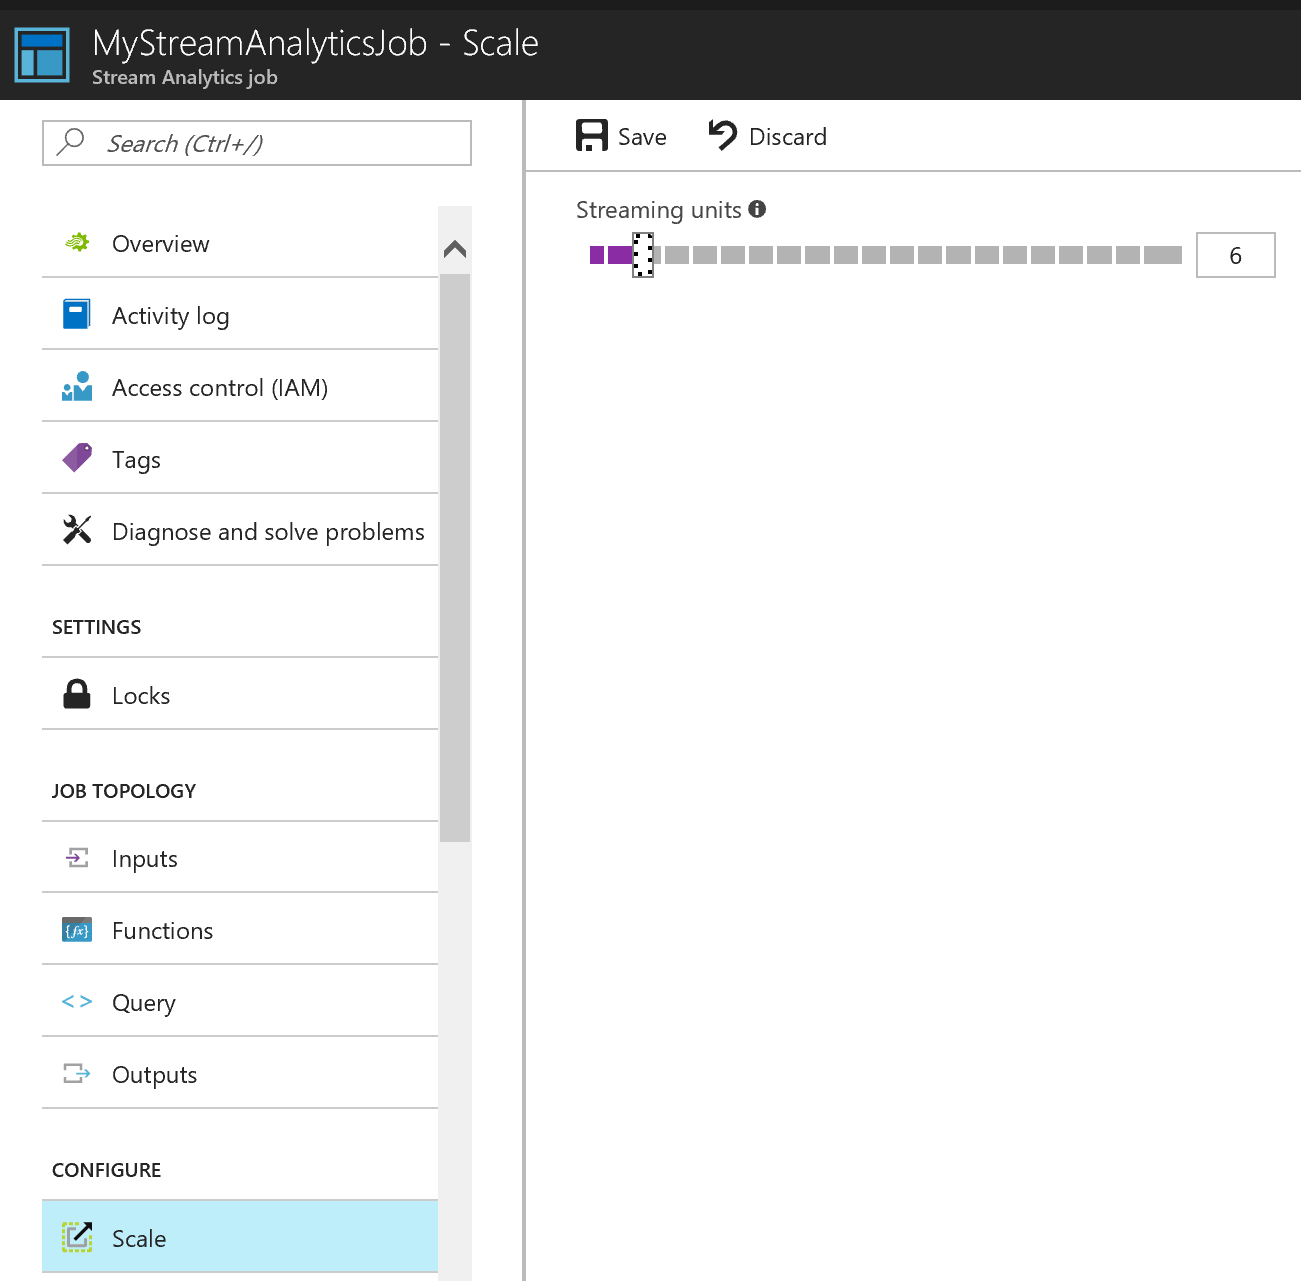Click the purple filled slider segment
This screenshot has height=1281, width=1301.
point(611,255)
